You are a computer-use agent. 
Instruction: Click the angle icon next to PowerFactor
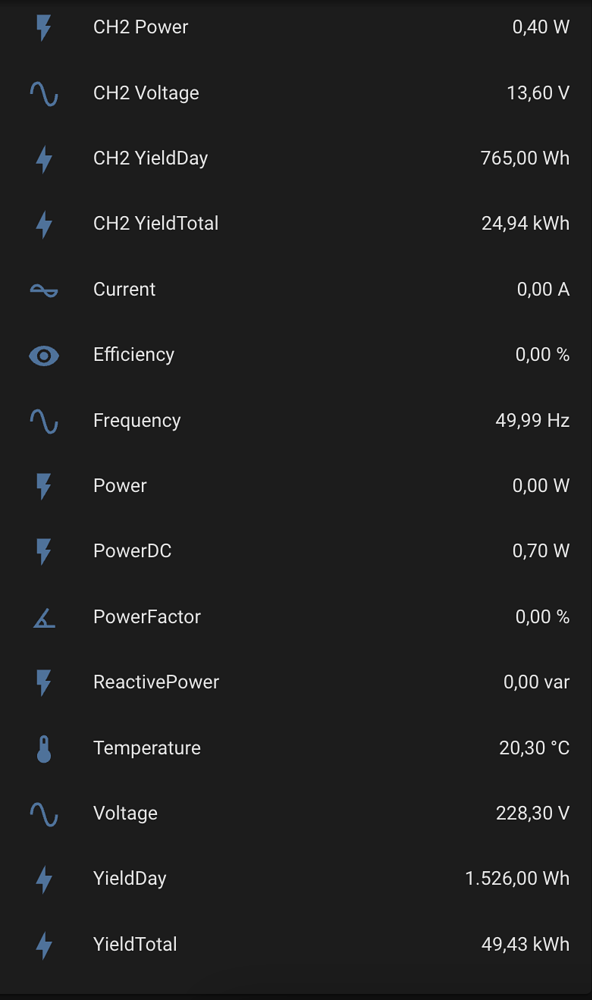(x=43, y=617)
